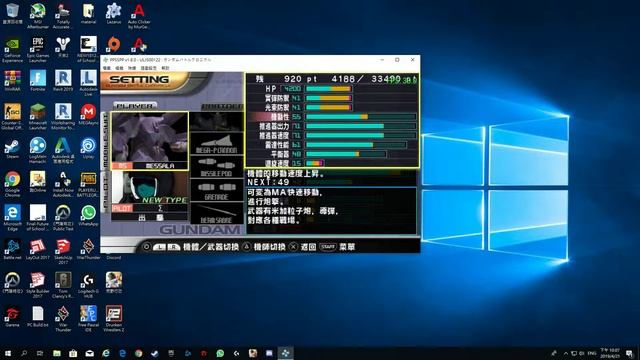Open LayOut 2017 desktop shortcut

pos(38,249)
